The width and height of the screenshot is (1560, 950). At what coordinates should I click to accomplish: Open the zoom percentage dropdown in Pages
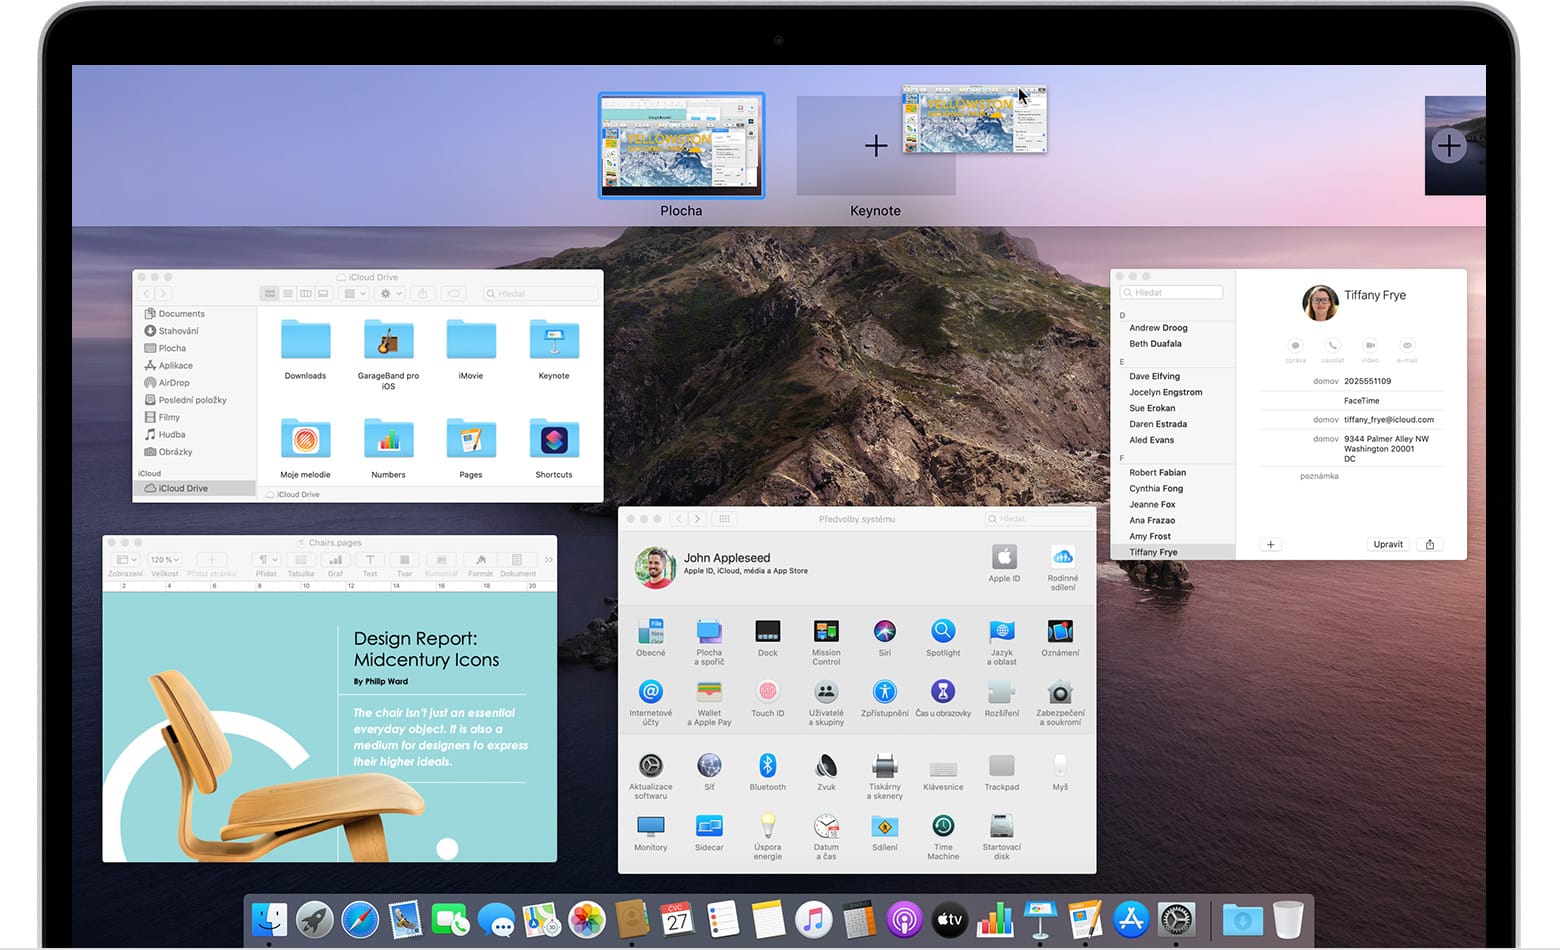tap(165, 560)
